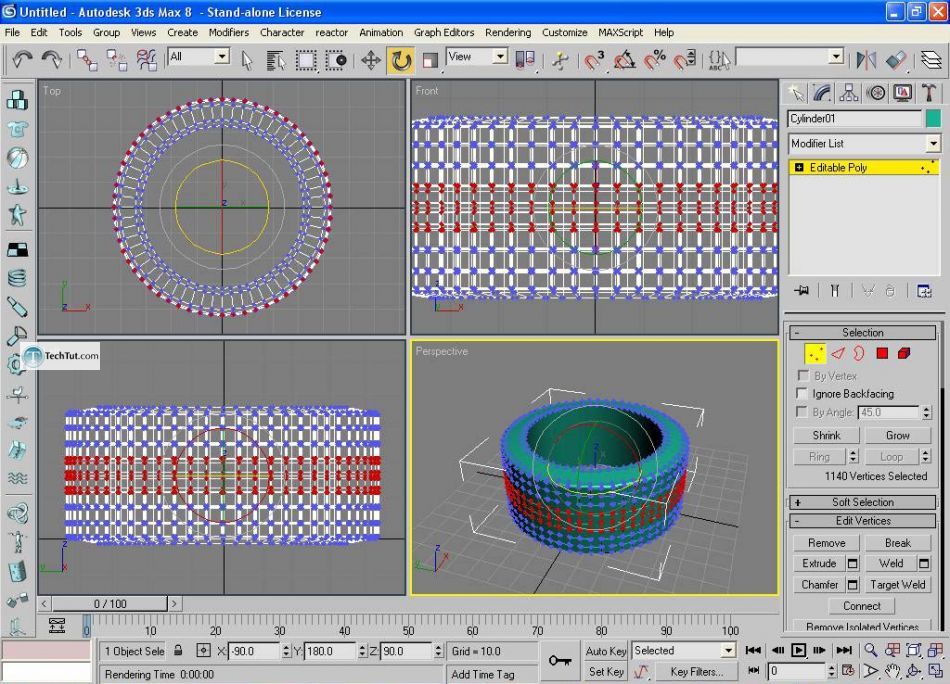Viewport: 950px width, 684px height.
Task: Toggle the 3D Snaps magnet
Action: click(x=594, y=60)
